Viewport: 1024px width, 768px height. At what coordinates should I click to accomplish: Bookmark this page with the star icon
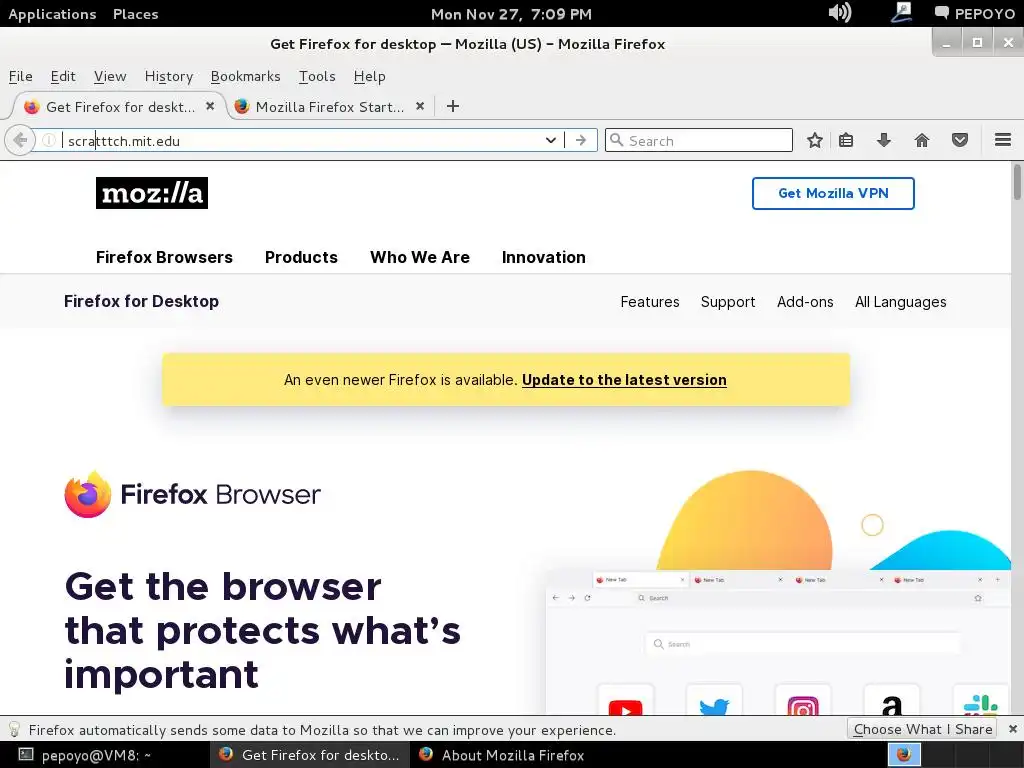[x=814, y=140]
